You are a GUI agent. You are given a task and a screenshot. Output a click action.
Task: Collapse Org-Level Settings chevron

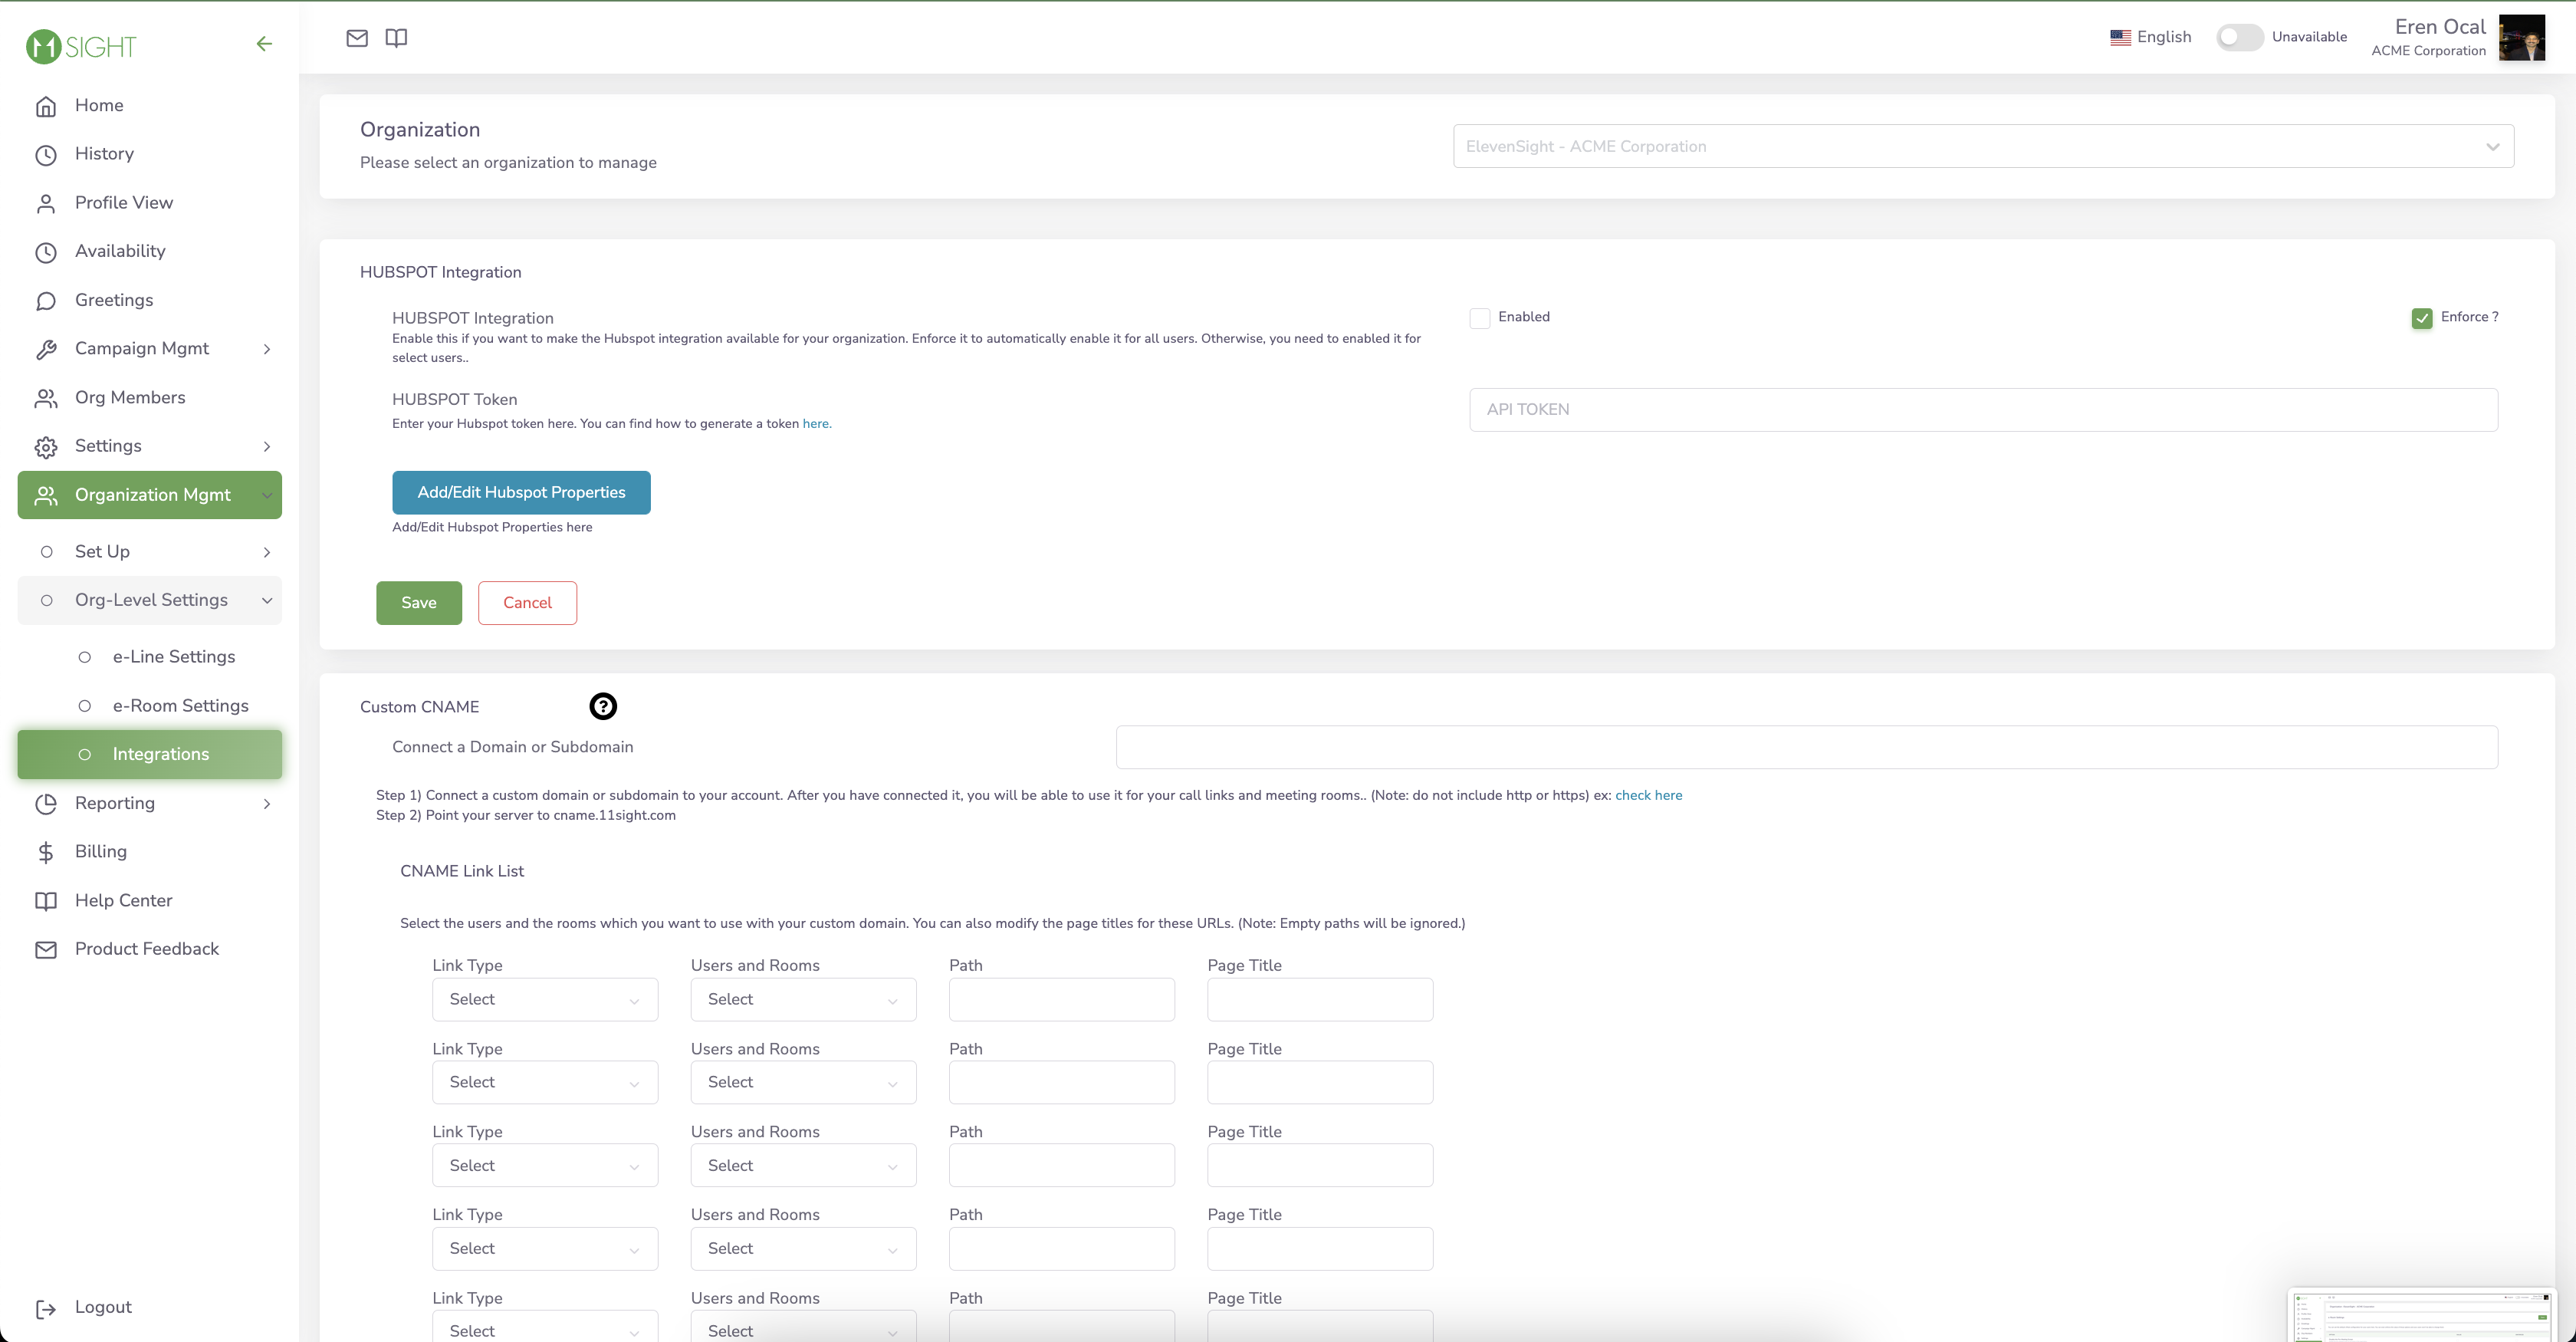click(267, 600)
